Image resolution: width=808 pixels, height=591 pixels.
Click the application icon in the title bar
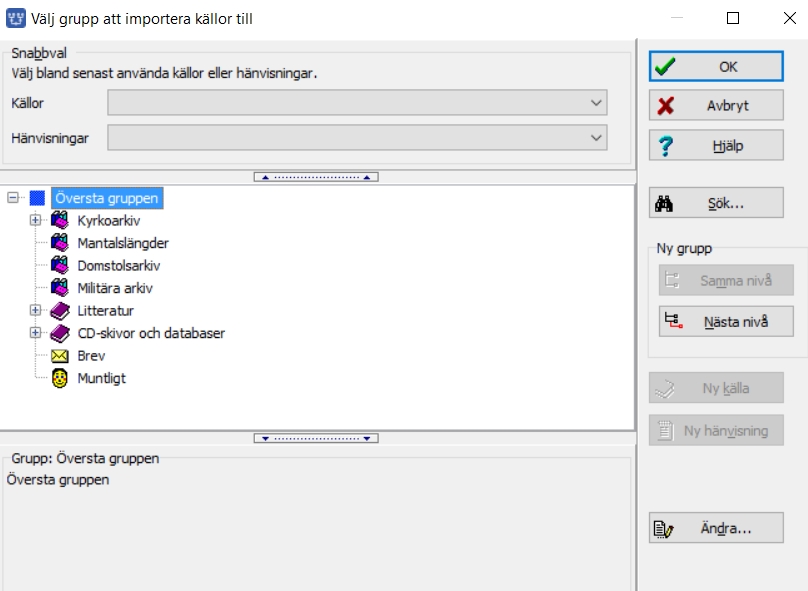[x=15, y=19]
